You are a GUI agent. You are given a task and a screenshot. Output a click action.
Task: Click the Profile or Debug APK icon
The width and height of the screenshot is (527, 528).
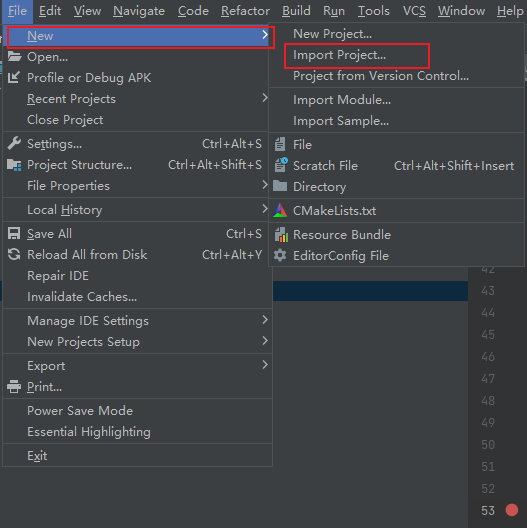14,77
